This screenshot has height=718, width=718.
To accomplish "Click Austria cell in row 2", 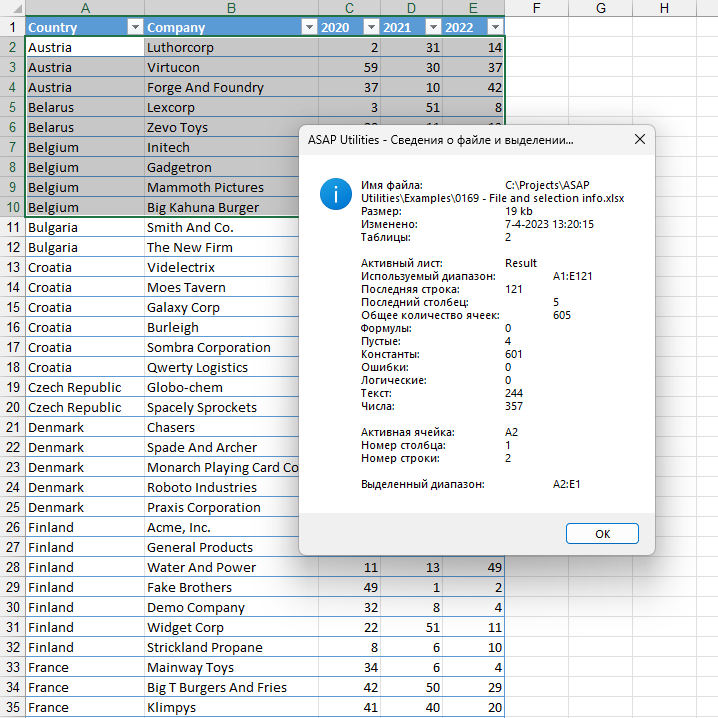I will [x=85, y=48].
